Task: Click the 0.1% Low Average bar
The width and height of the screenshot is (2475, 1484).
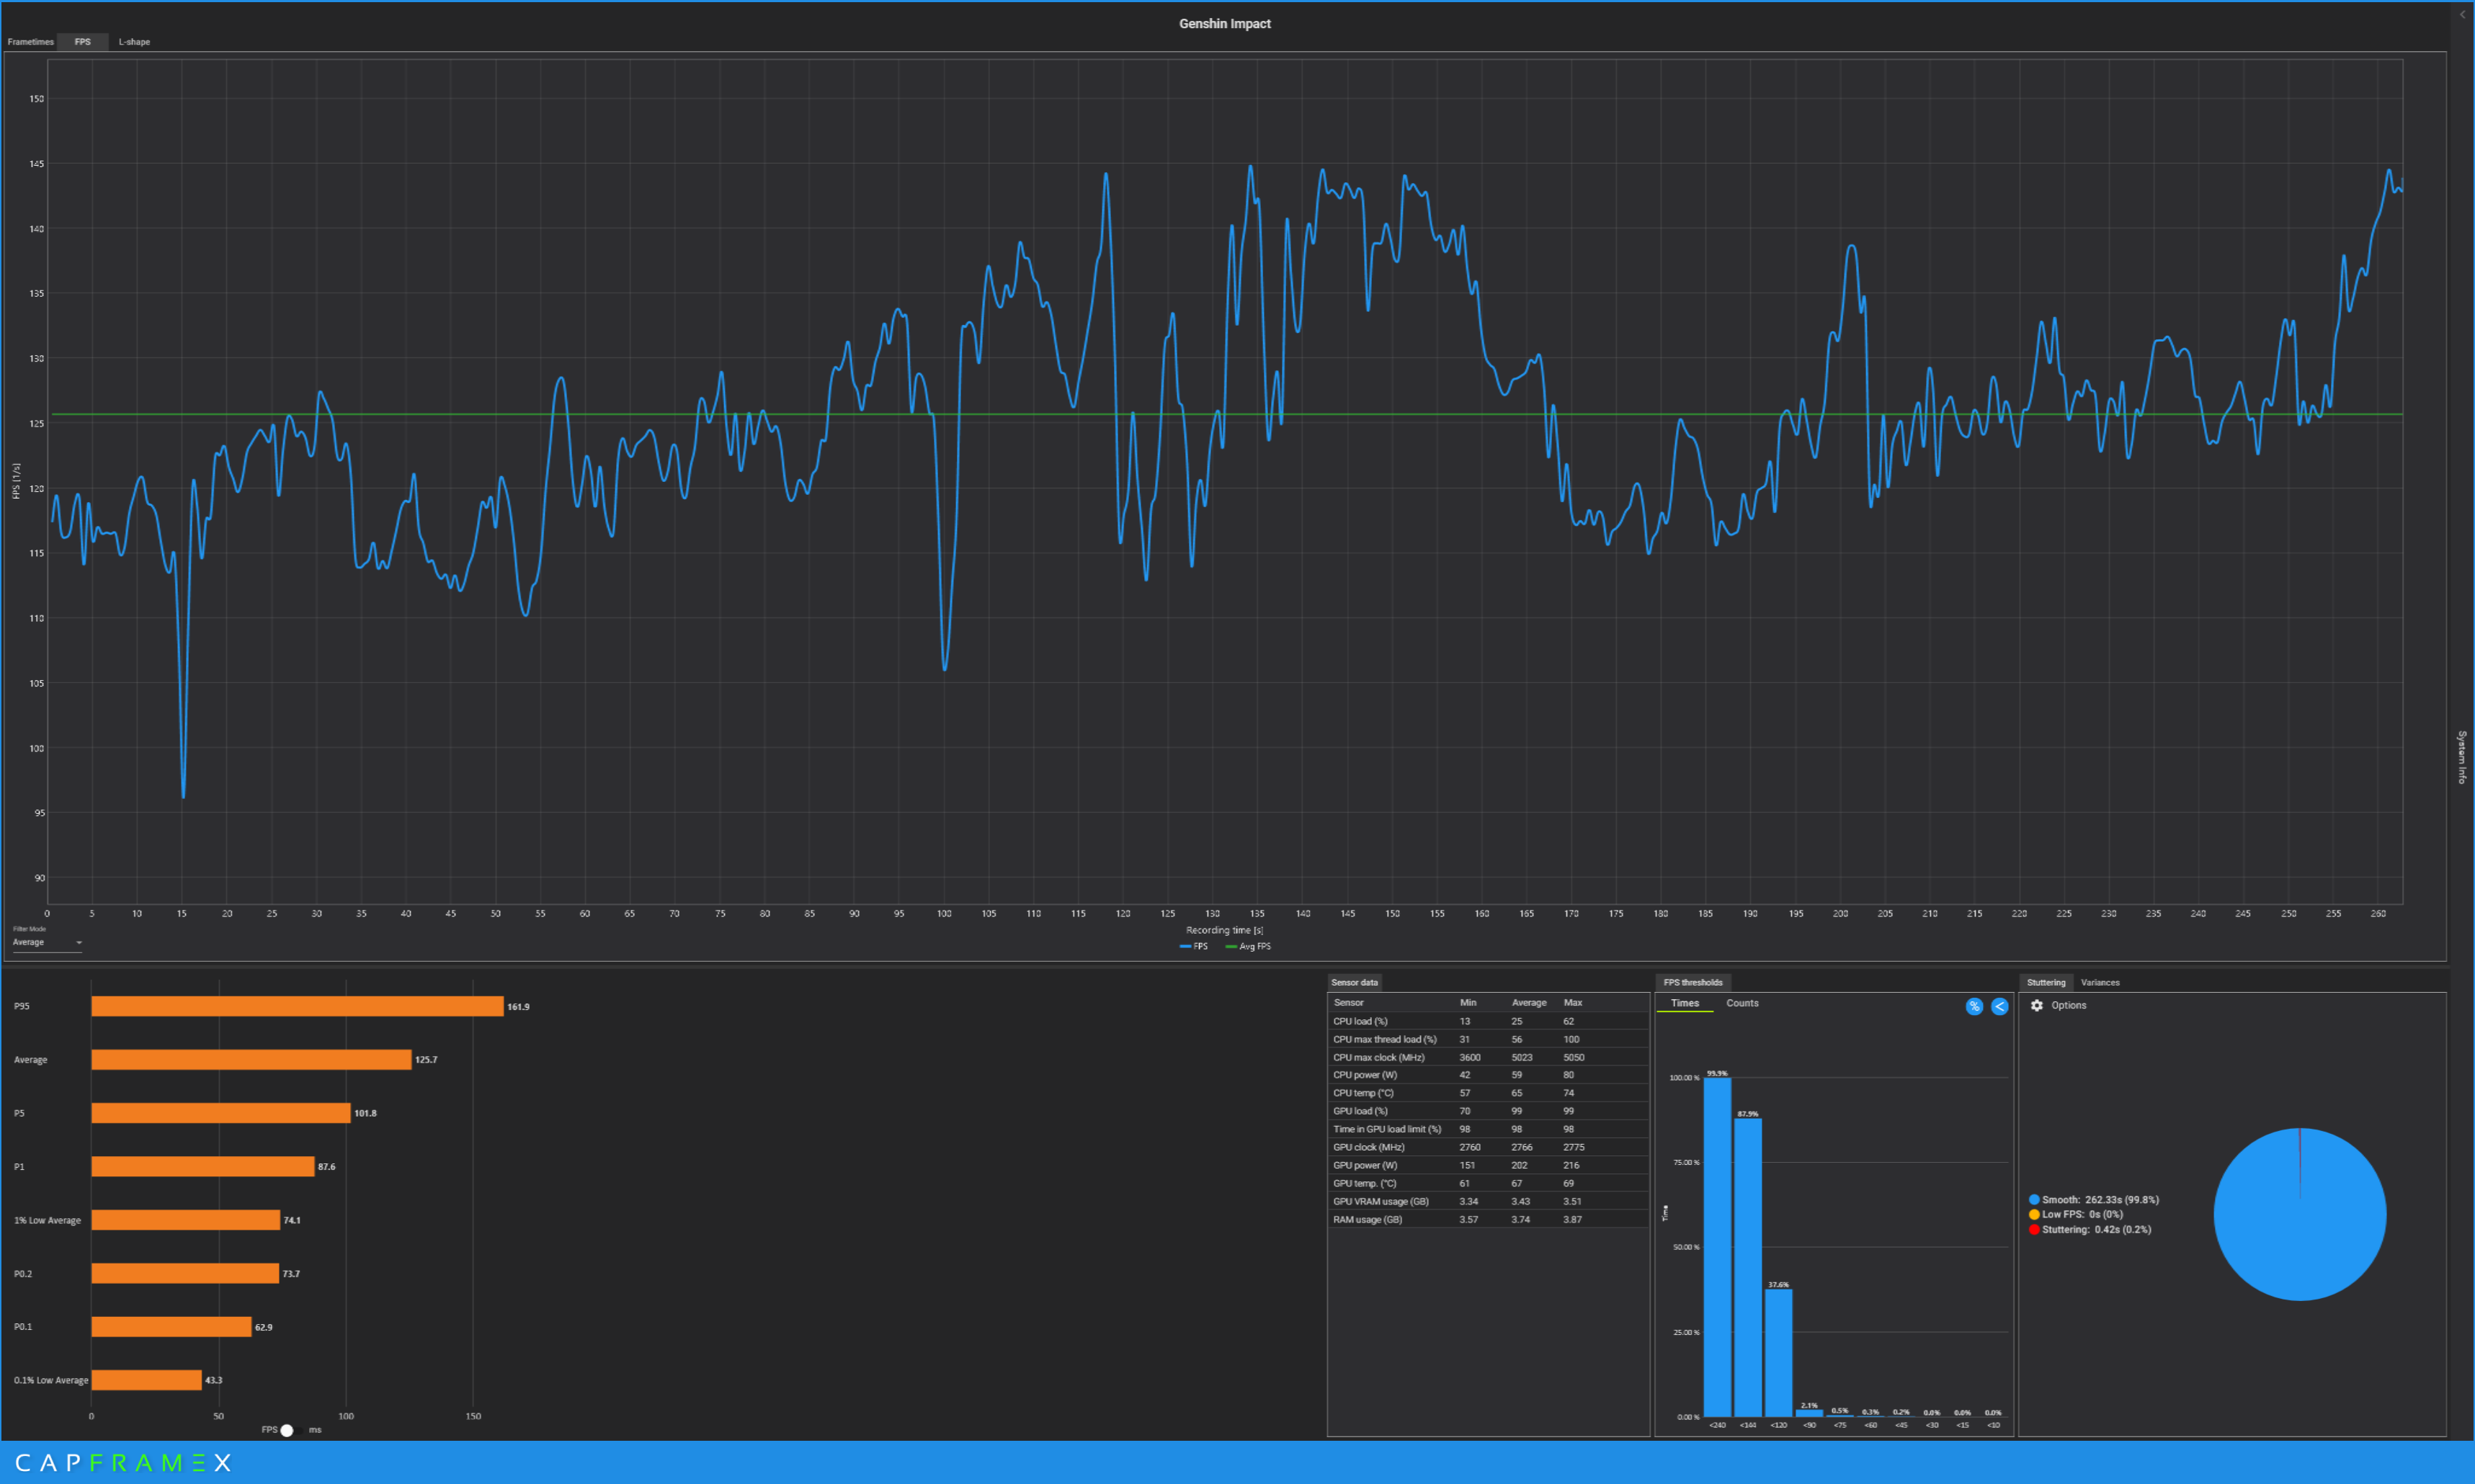Action: (x=146, y=1380)
